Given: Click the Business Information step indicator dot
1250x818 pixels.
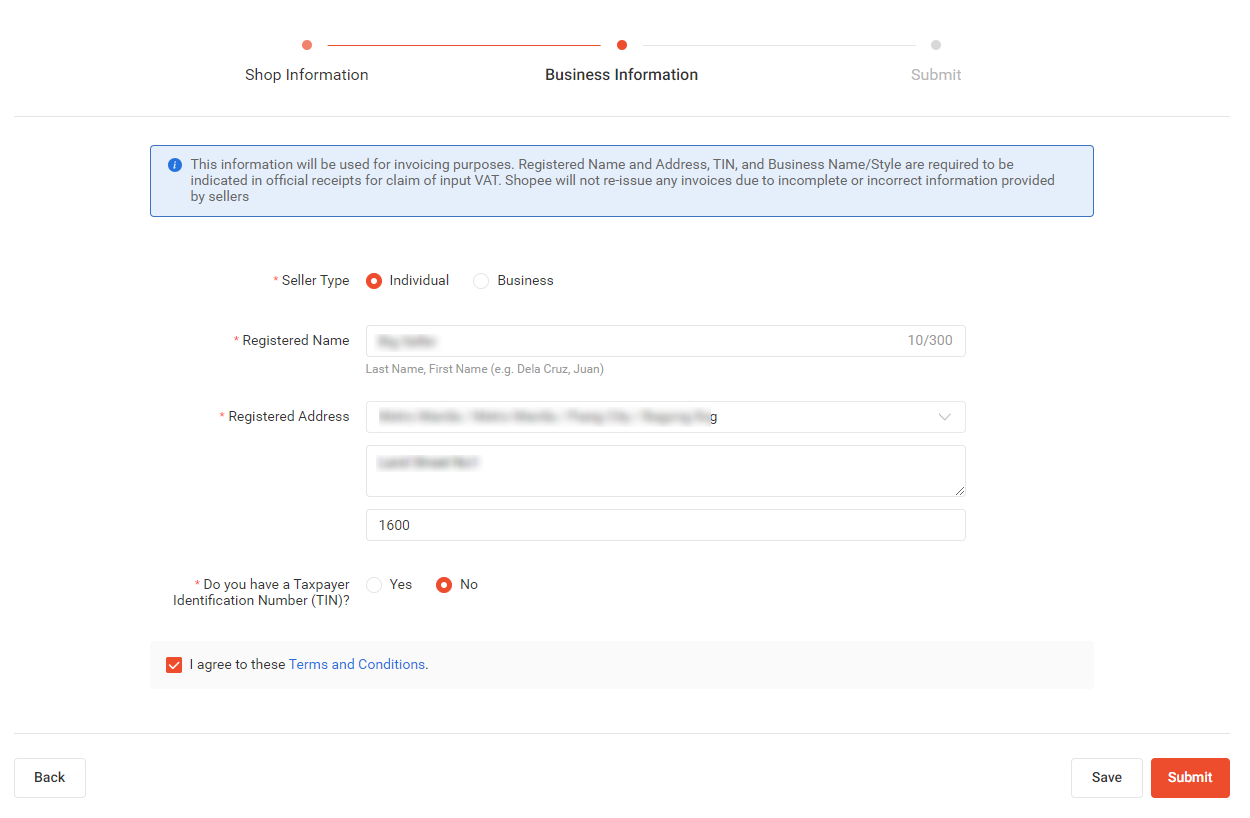Looking at the screenshot, I should pos(621,45).
